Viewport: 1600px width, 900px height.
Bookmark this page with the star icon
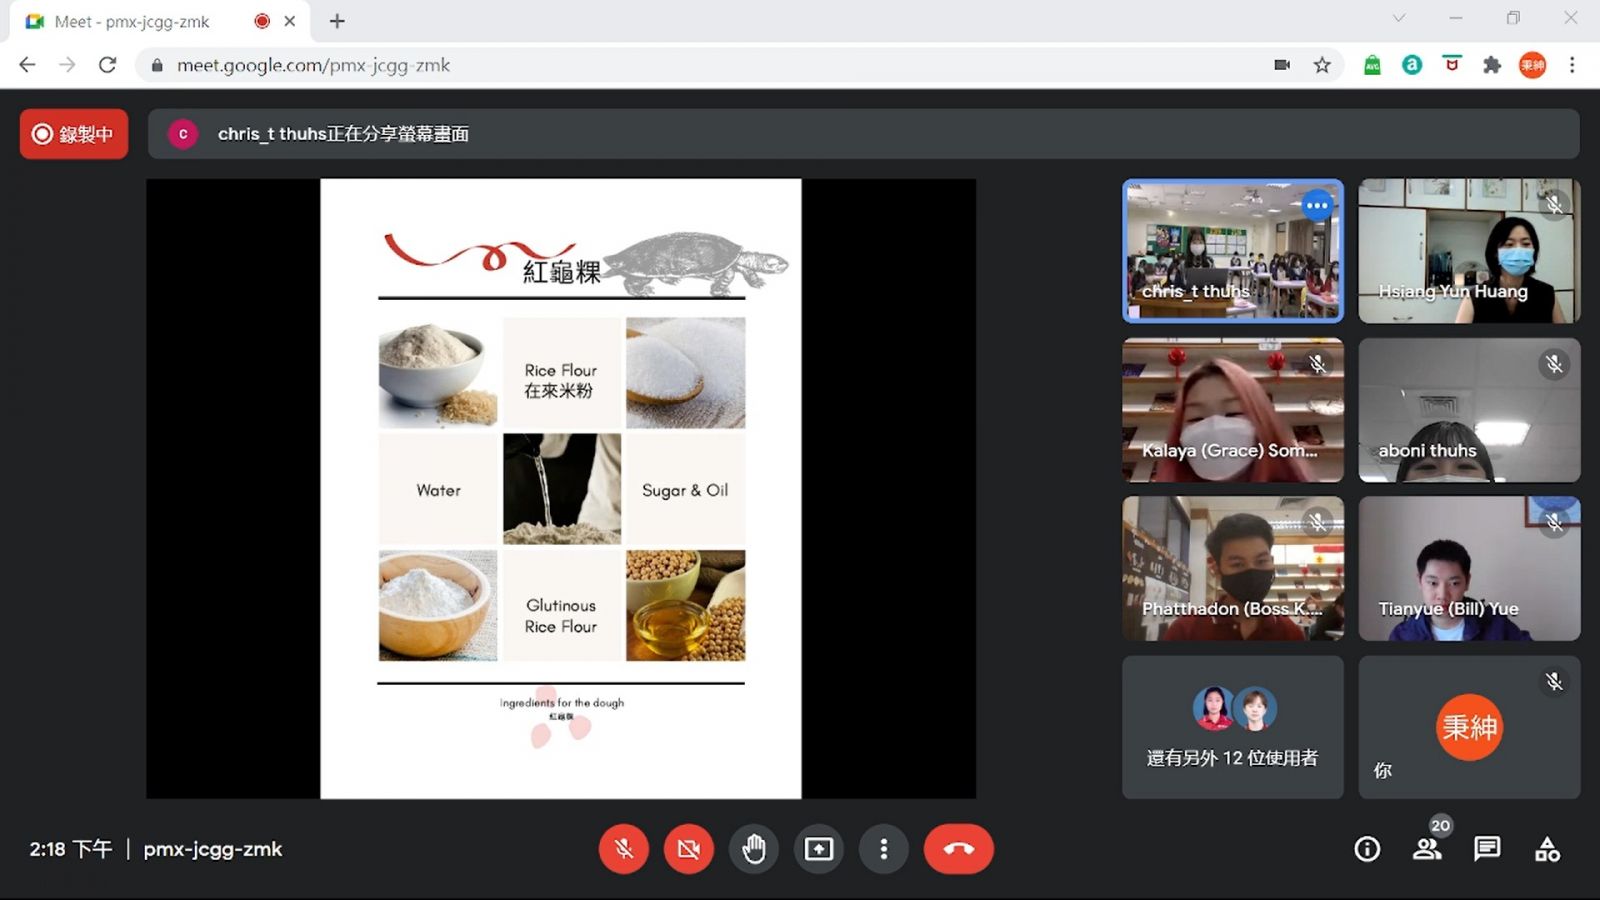(x=1322, y=65)
